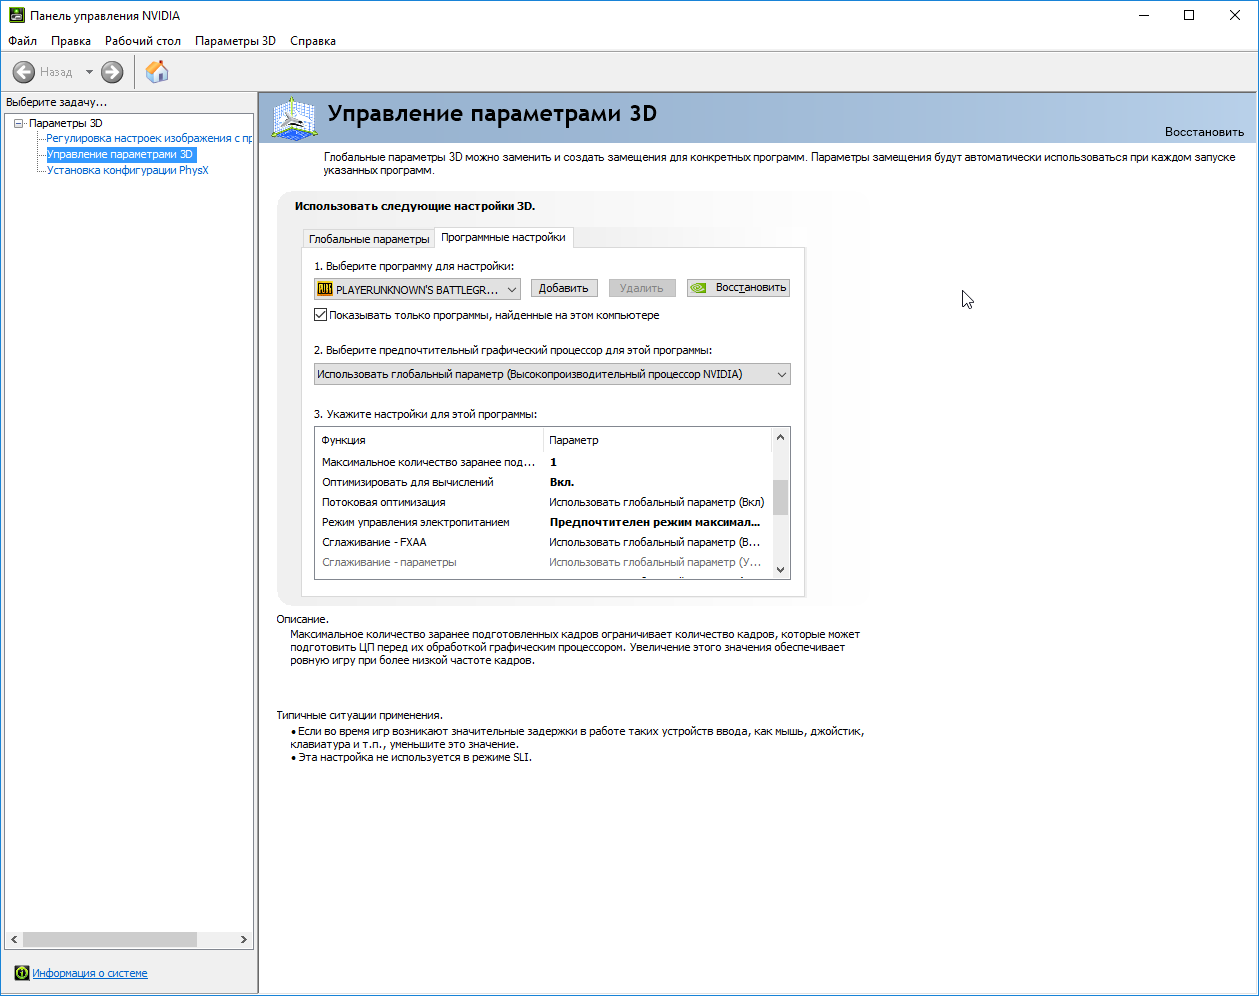Click left panel scroll left arrow
Viewport: 1259px width, 996px height.
[x=14, y=940]
